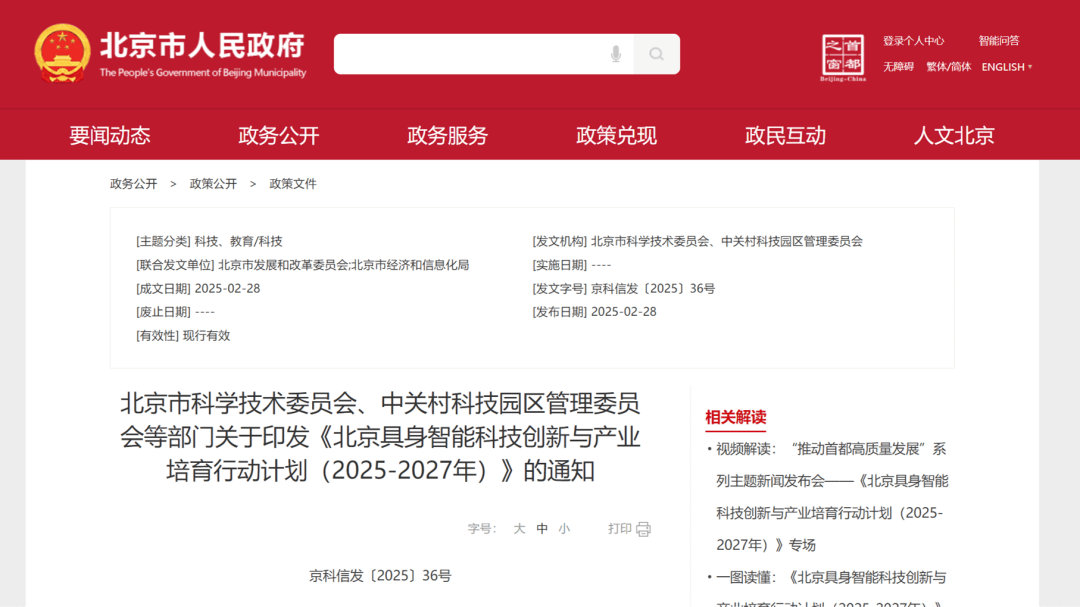Open the 政务公开 main navigation tab
Viewport: 1080px width, 607px height.
278,135
